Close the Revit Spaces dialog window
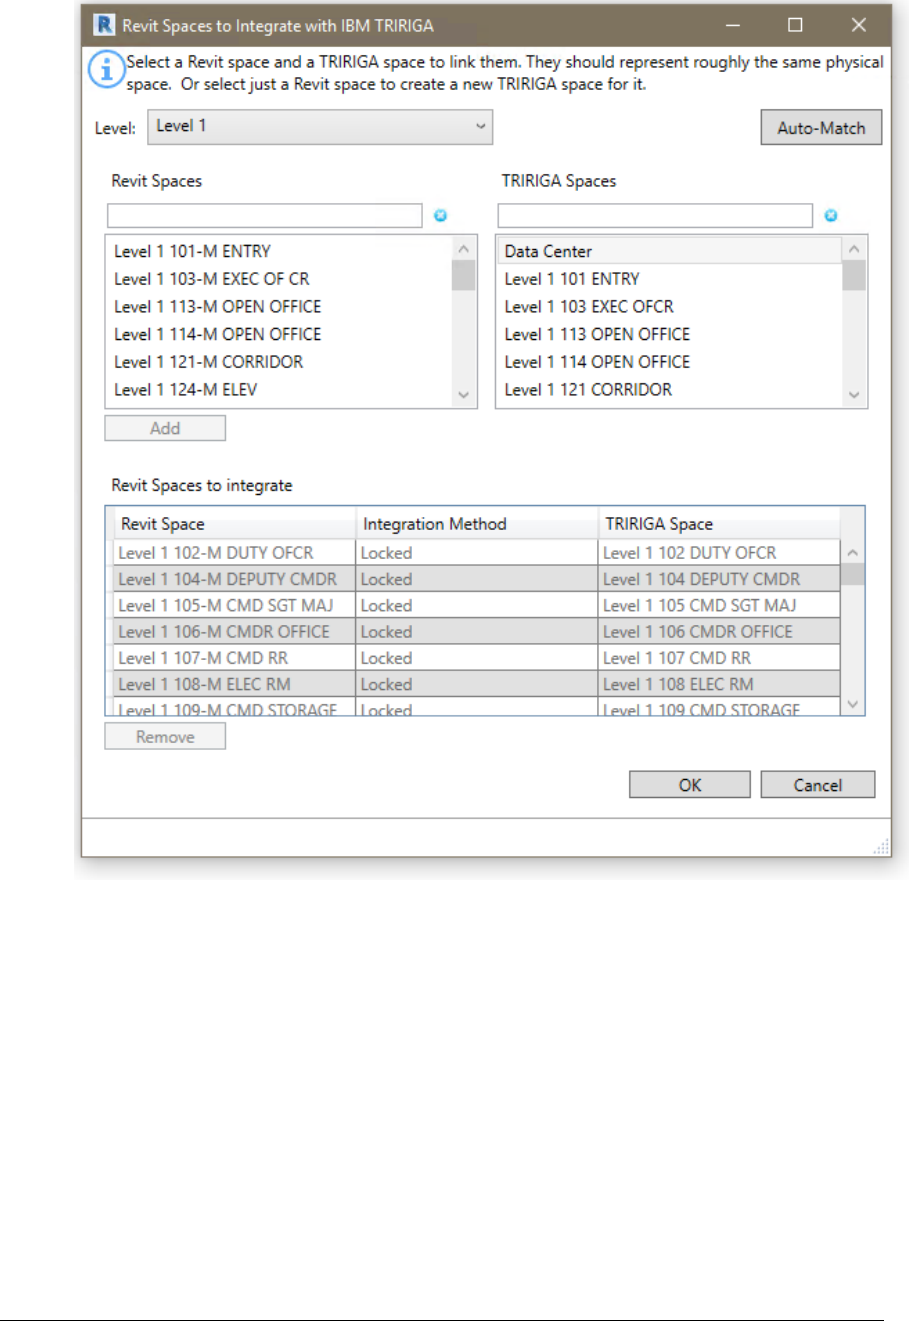The image size is (909, 1321). [858, 25]
